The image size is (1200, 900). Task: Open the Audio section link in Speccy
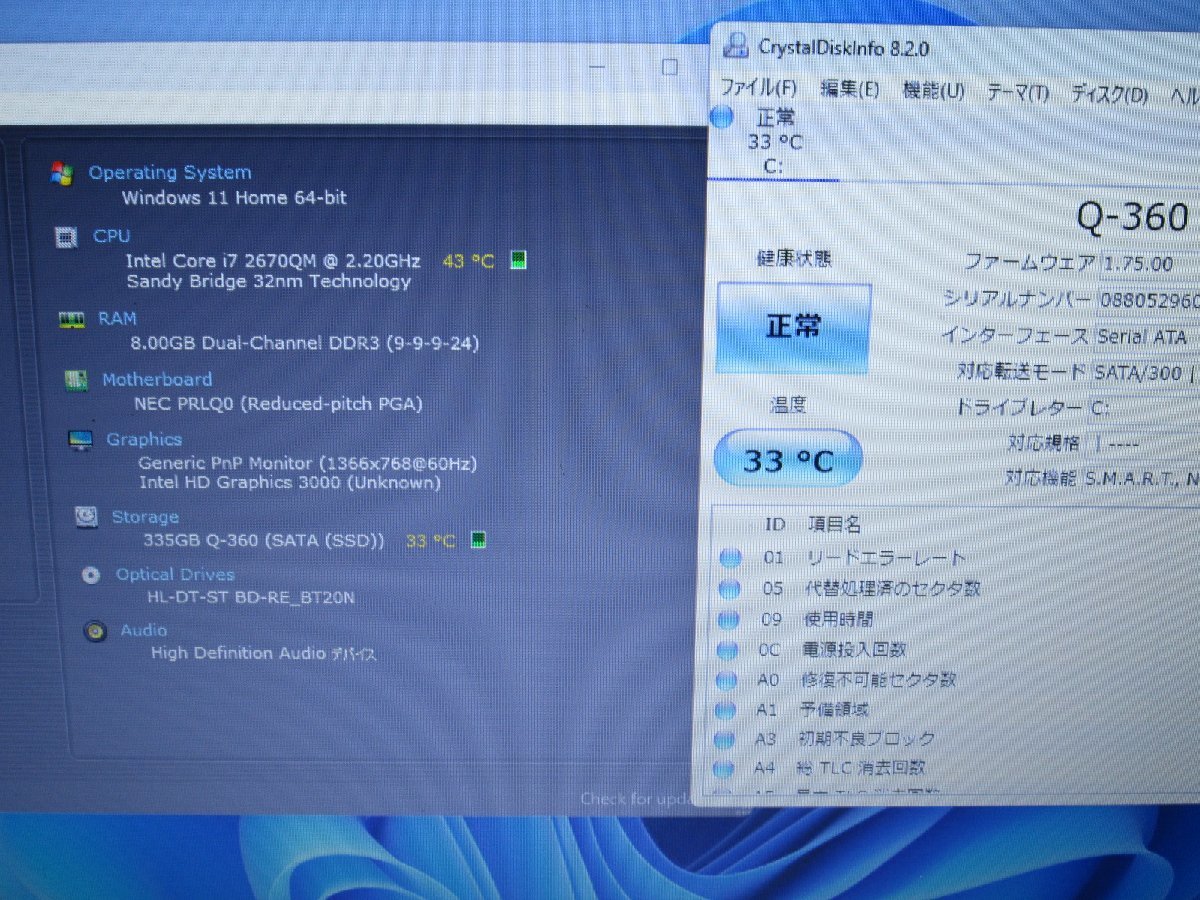pos(143,630)
